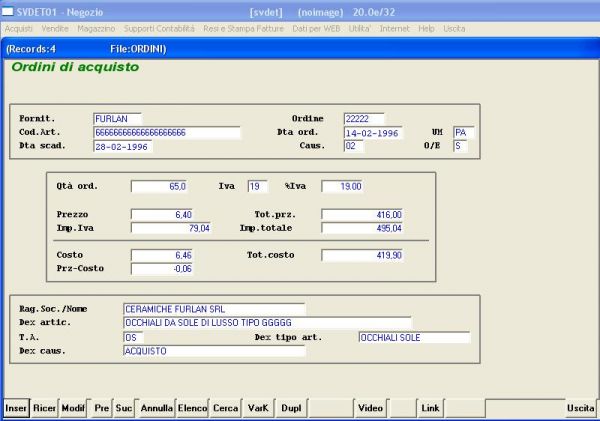Click the '[svdet]' text in title bar
The width and height of the screenshot is (600, 421).
(266, 12)
